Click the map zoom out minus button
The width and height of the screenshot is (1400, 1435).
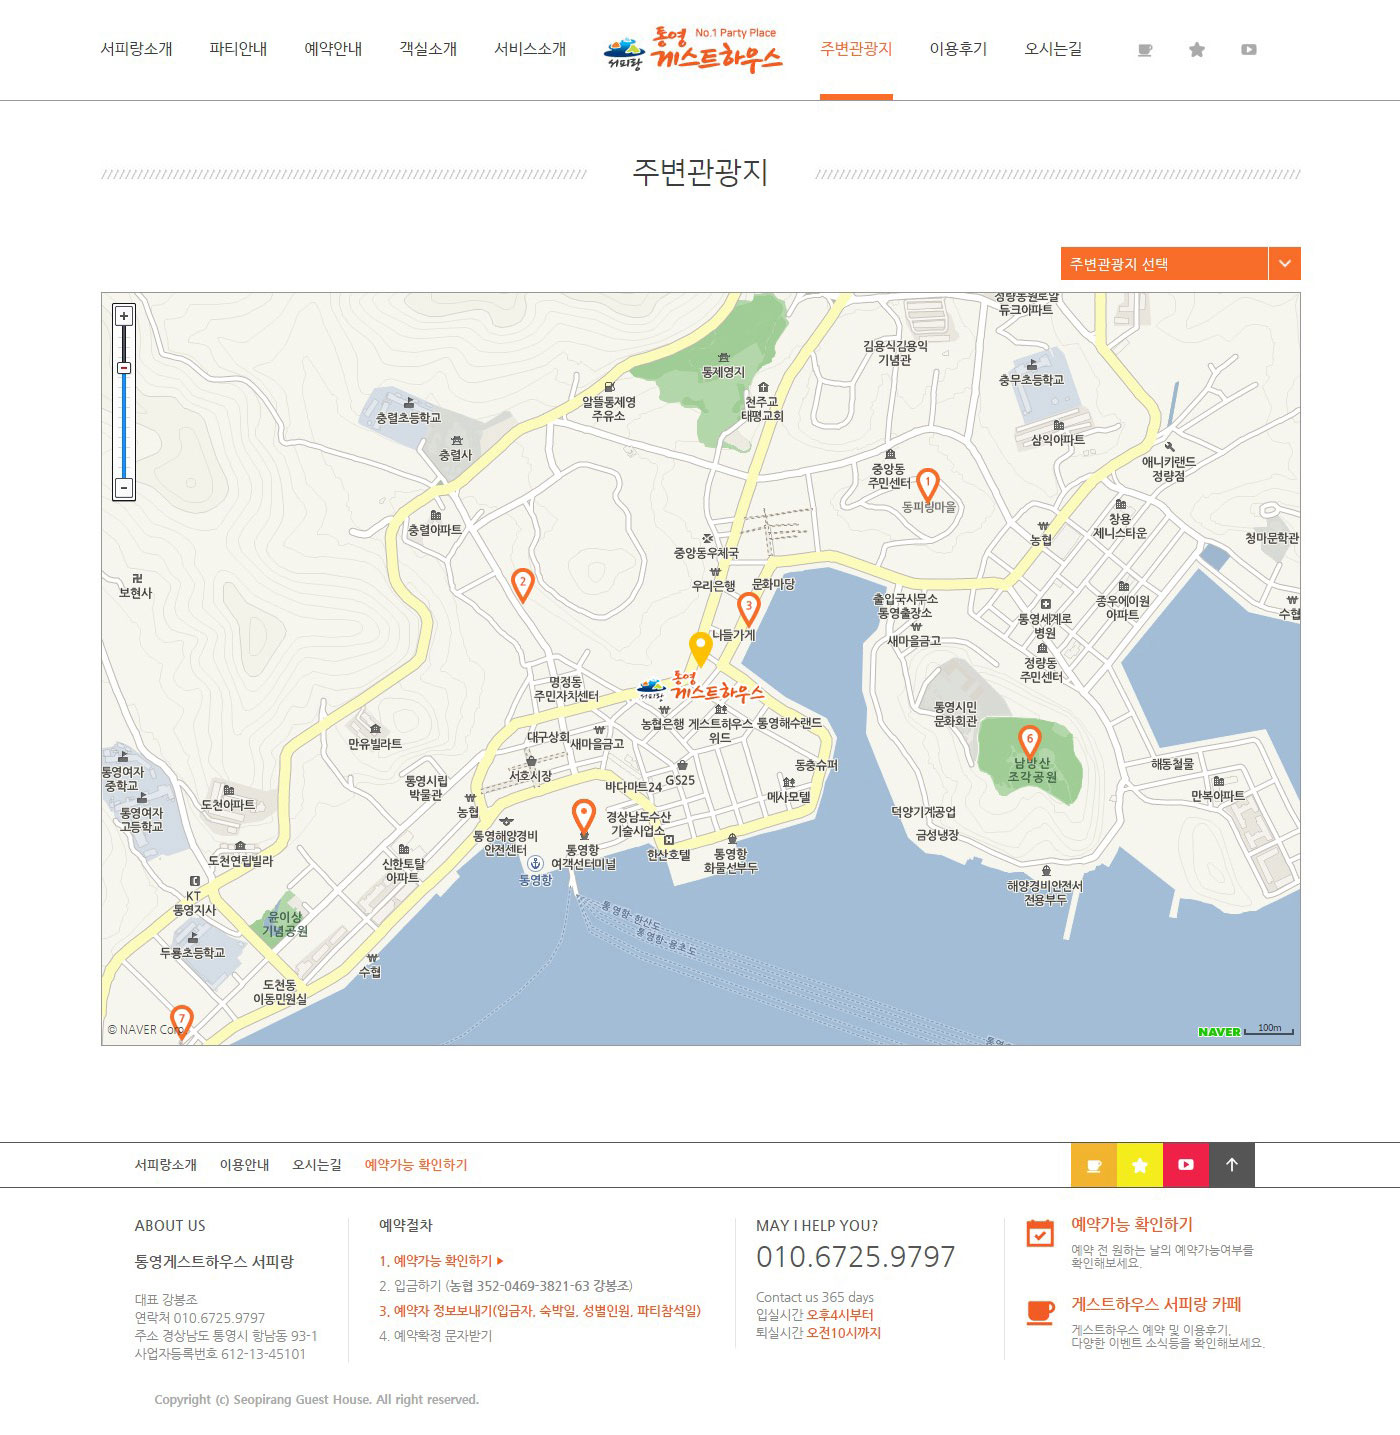(x=124, y=488)
